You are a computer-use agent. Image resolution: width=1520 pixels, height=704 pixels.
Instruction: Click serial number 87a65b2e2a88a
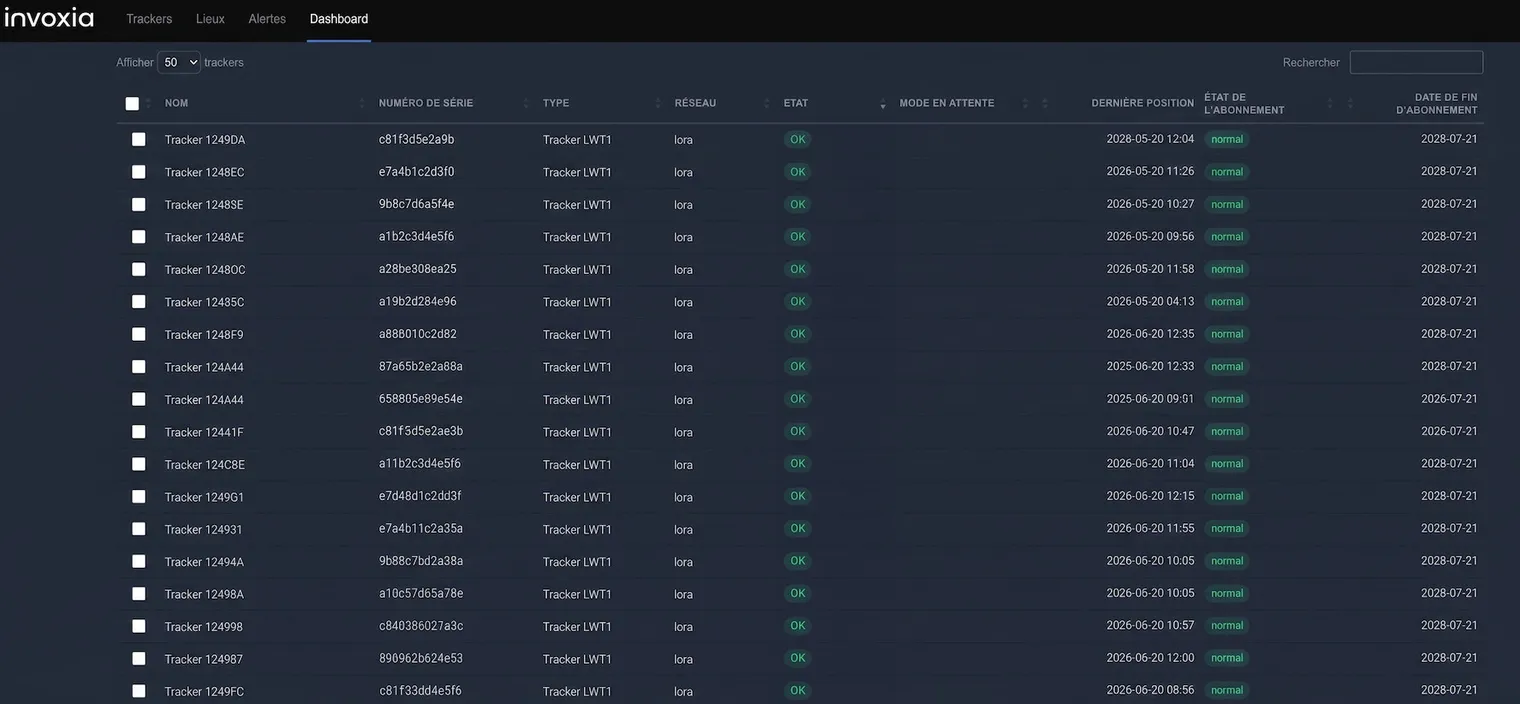click(x=421, y=366)
